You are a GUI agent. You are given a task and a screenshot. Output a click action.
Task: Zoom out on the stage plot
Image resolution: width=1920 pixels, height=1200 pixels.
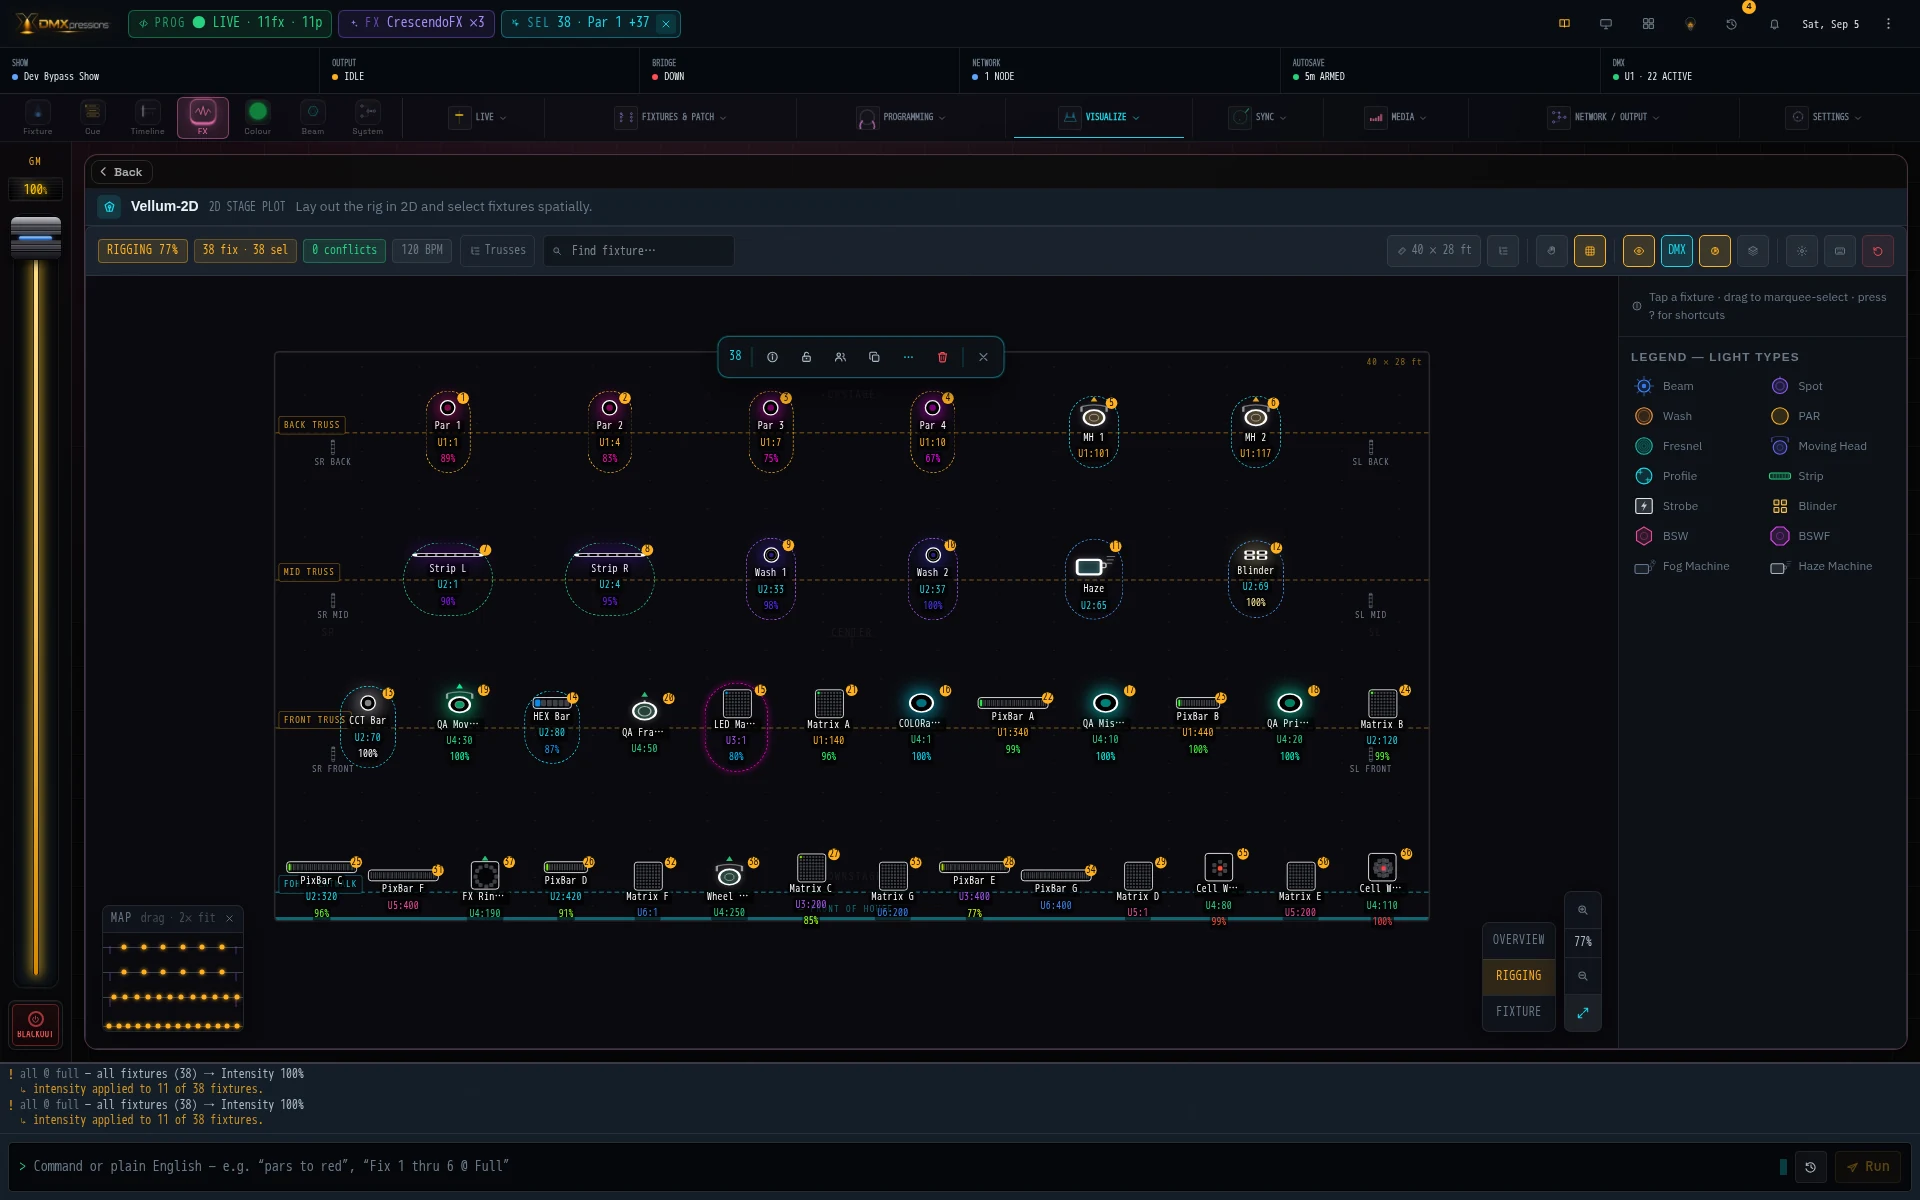1583,976
